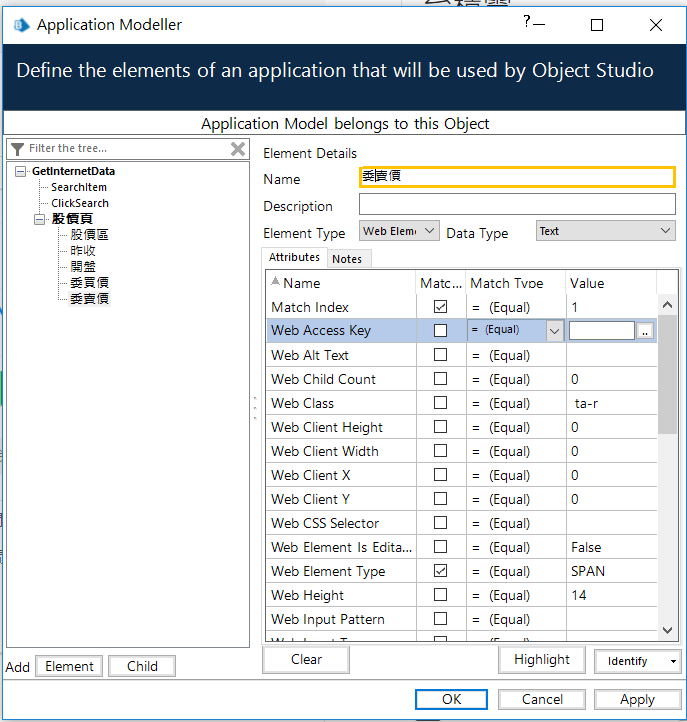This screenshot has width=687, height=722.
Task: Select the Attributes tab
Action: [x=294, y=257]
